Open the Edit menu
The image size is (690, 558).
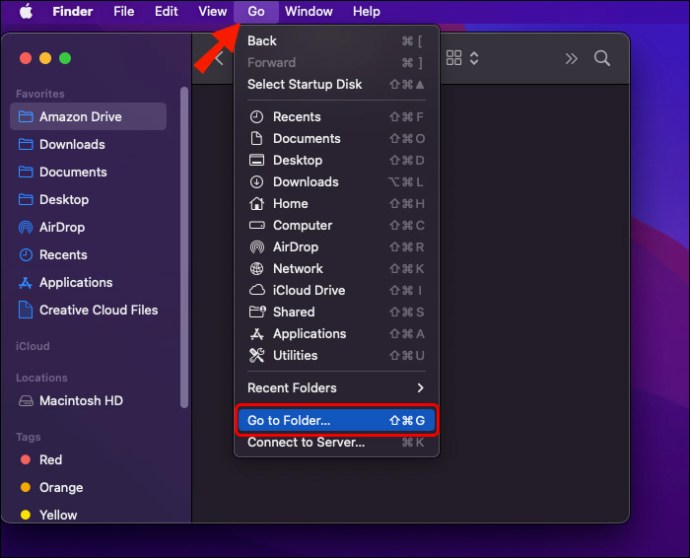pos(166,11)
